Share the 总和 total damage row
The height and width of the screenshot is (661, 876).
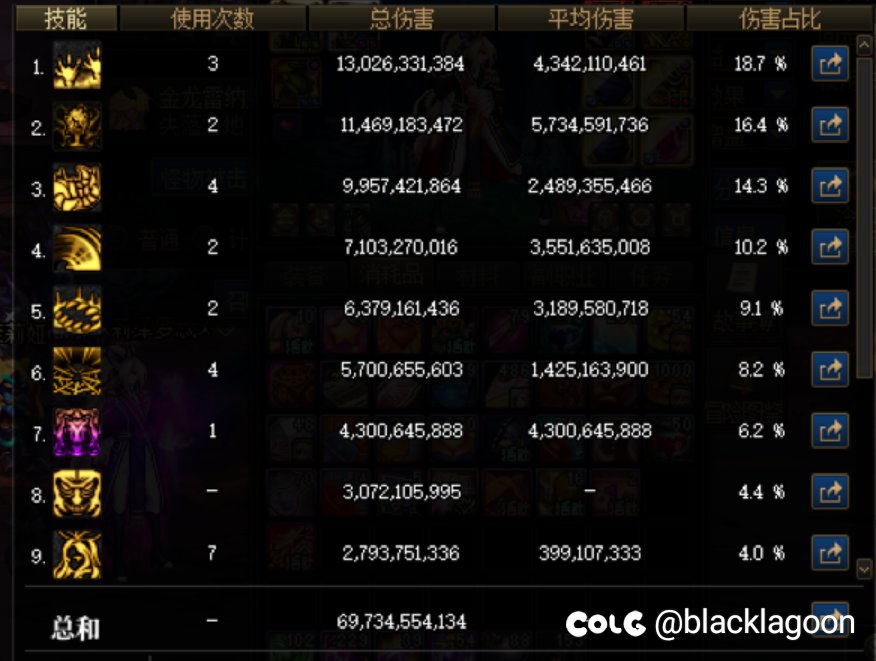pos(830,619)
